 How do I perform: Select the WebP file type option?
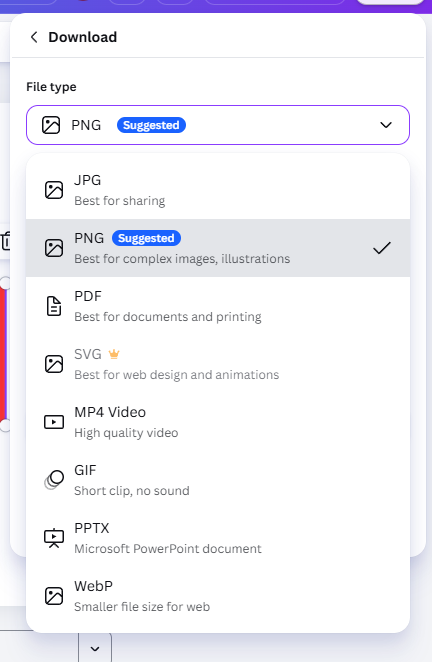point(218,596)
